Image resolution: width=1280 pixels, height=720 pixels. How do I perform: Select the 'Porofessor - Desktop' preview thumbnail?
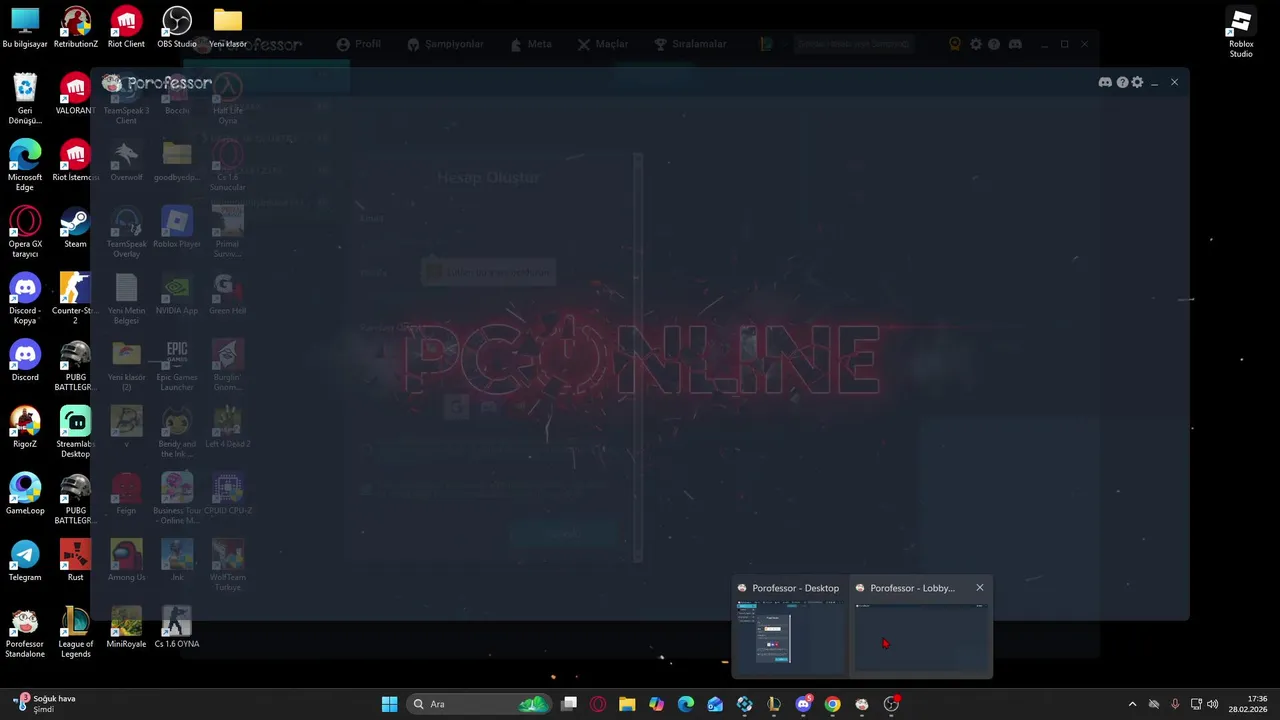click(x=790, y=638)
